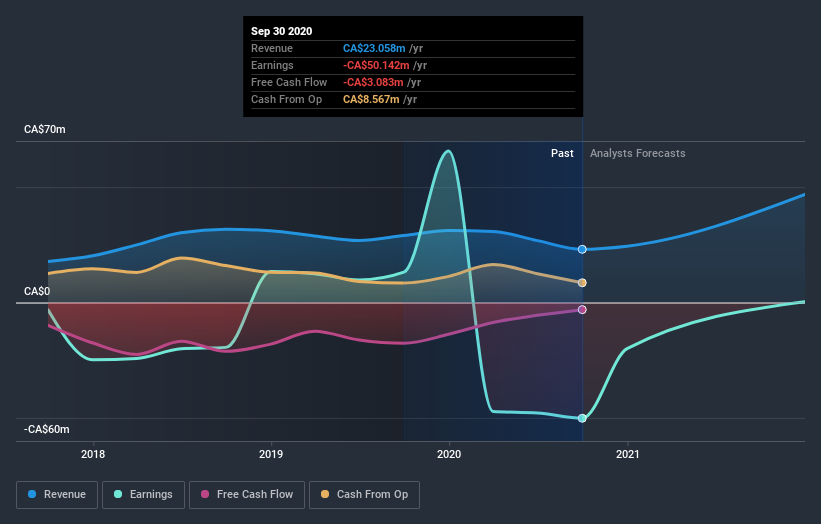The image size is (821, 524).
Task: Click the -CA$60m y-axis label
Action: [47, 429]
